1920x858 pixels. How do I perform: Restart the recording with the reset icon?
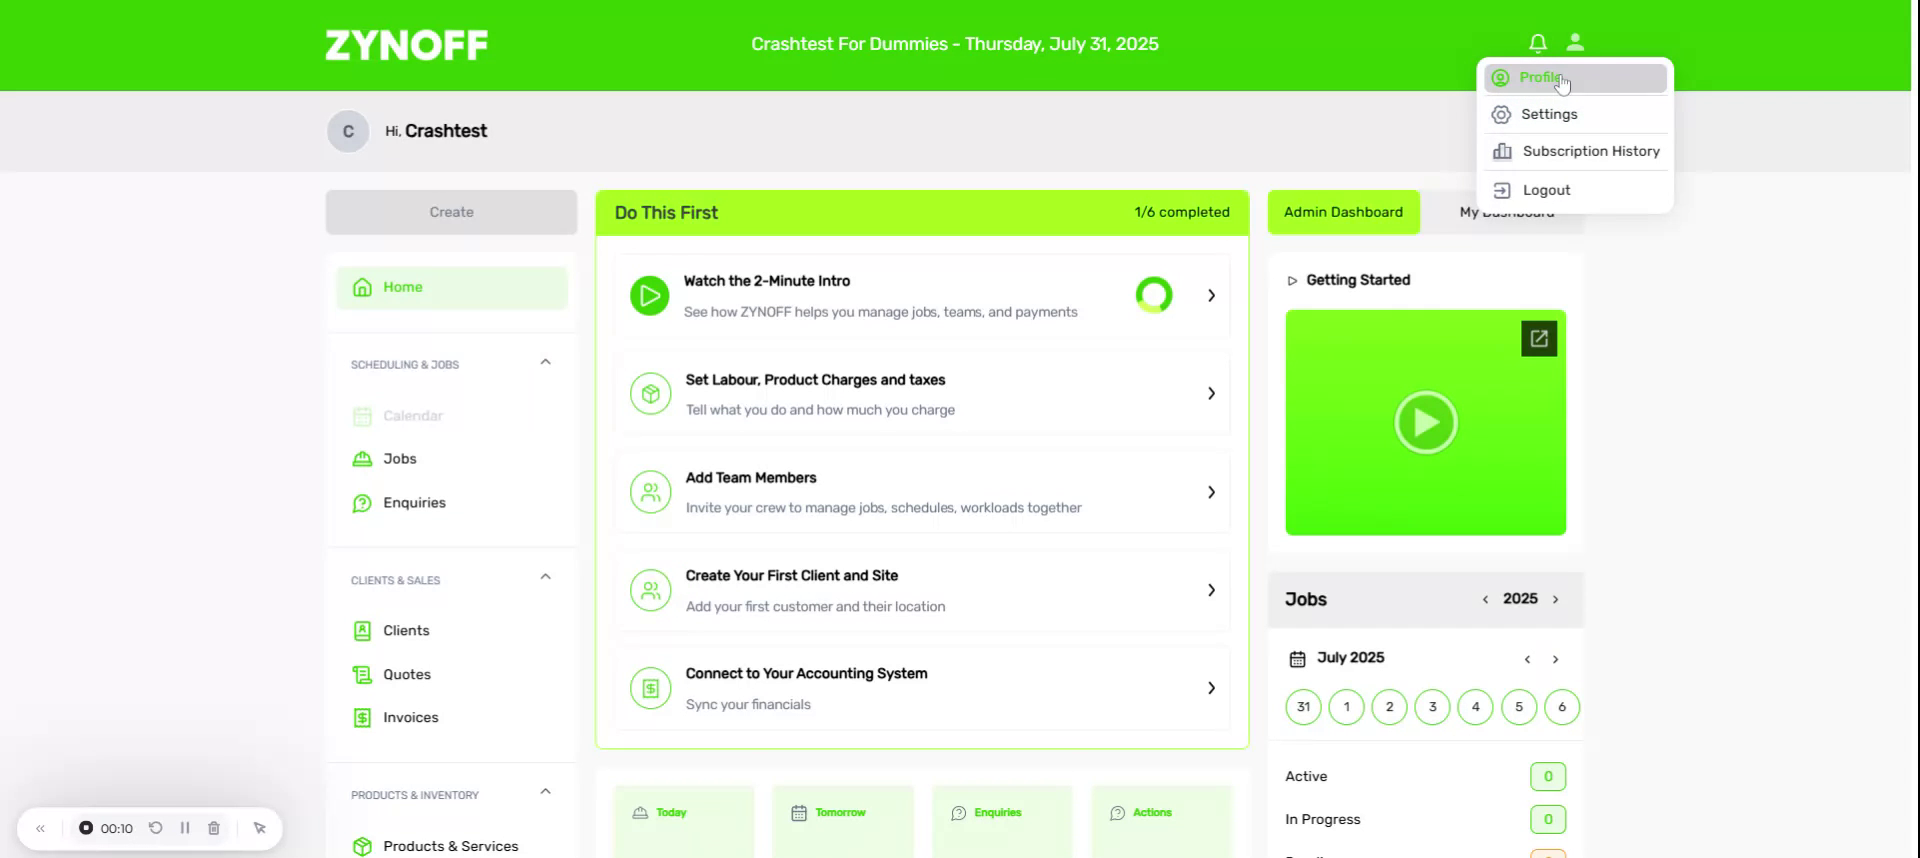pos(156,828)
